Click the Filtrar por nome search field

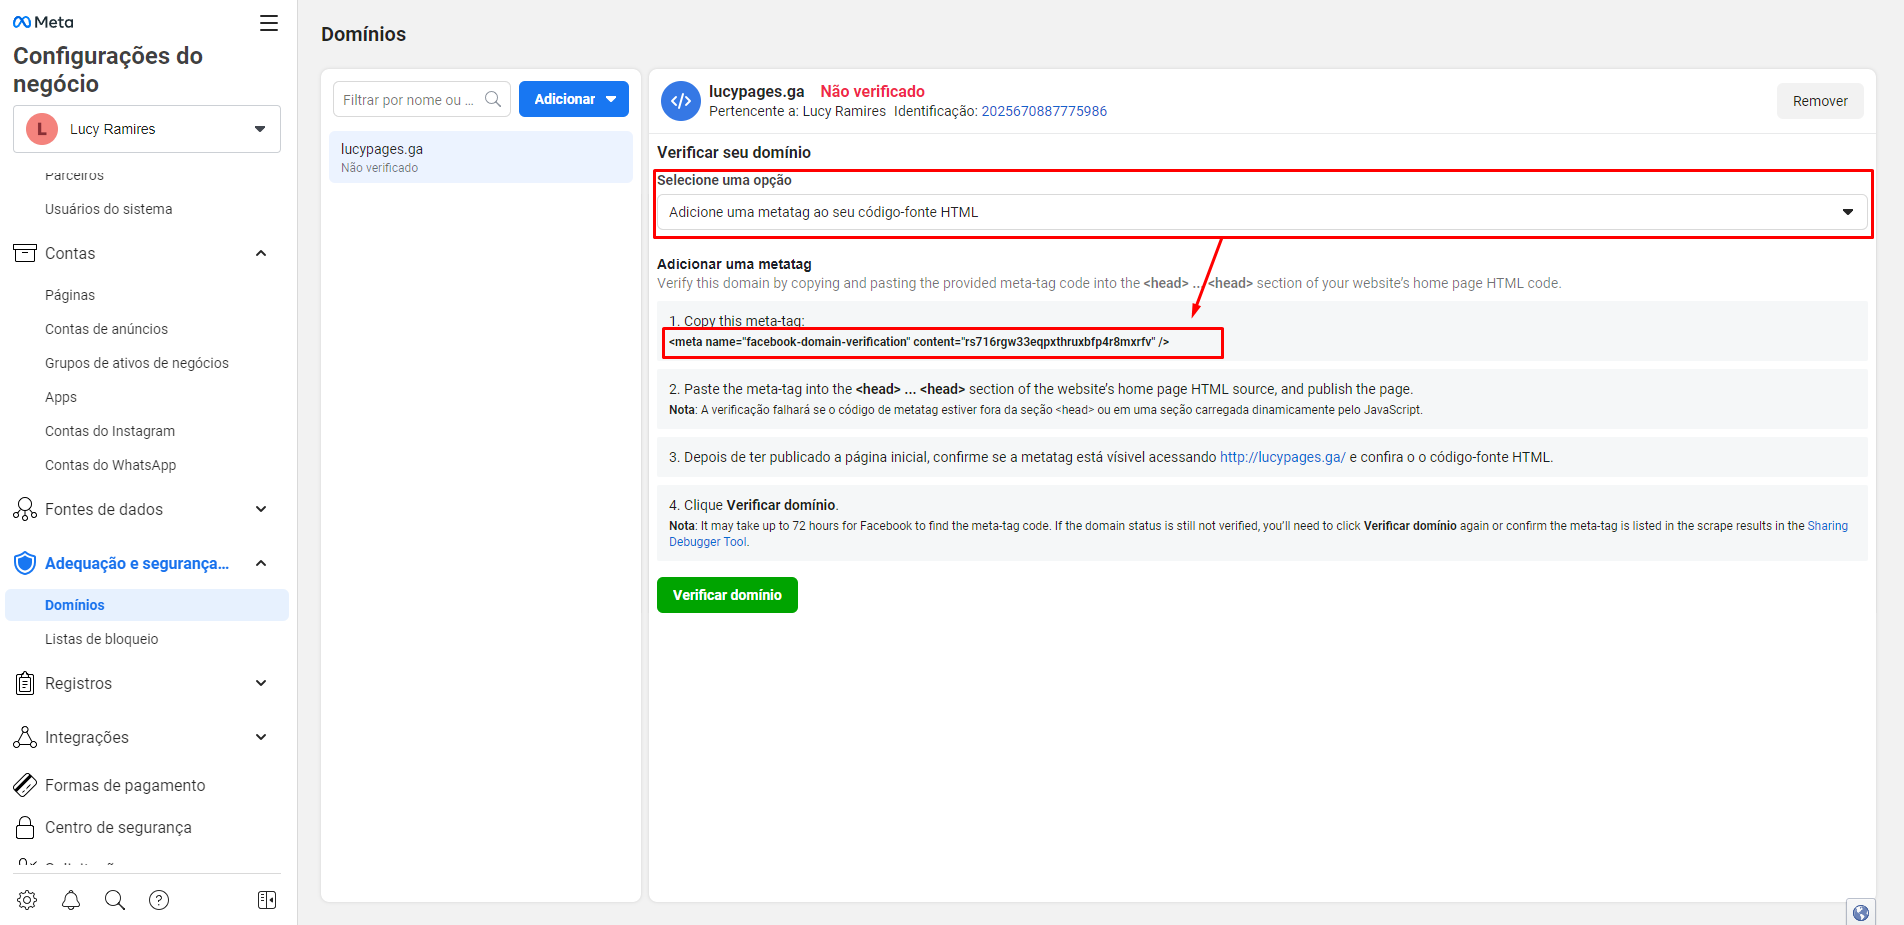[422, 99]
